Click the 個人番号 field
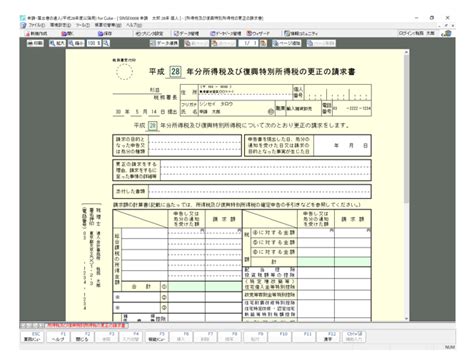 [x=337, y=92]
